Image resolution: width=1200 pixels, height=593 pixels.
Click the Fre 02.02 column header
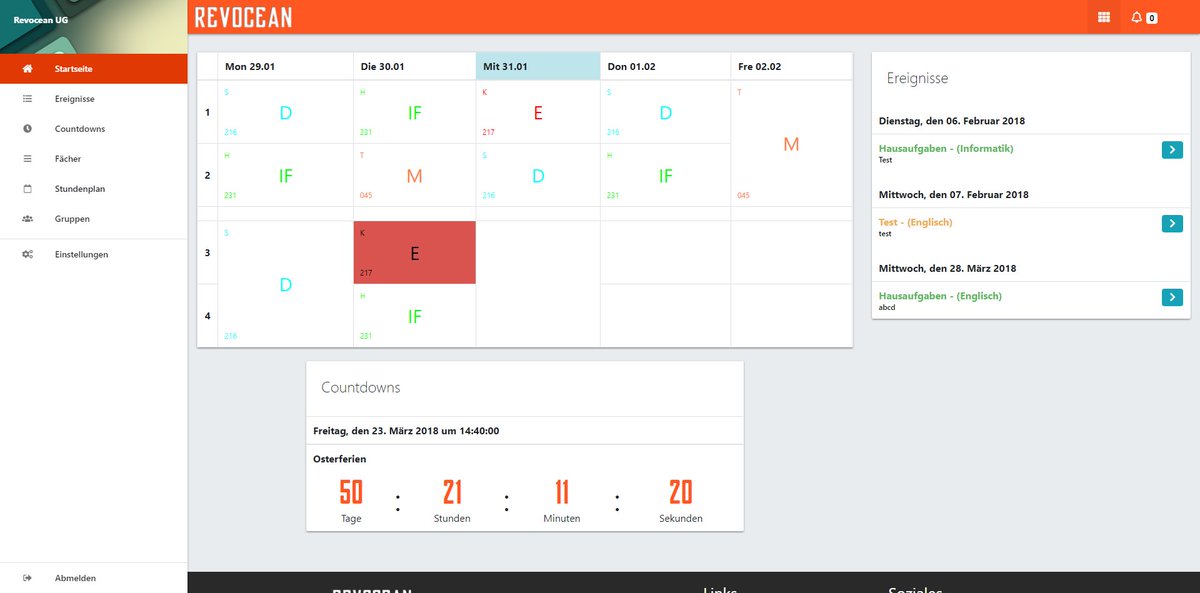click(x=791, y=66)
